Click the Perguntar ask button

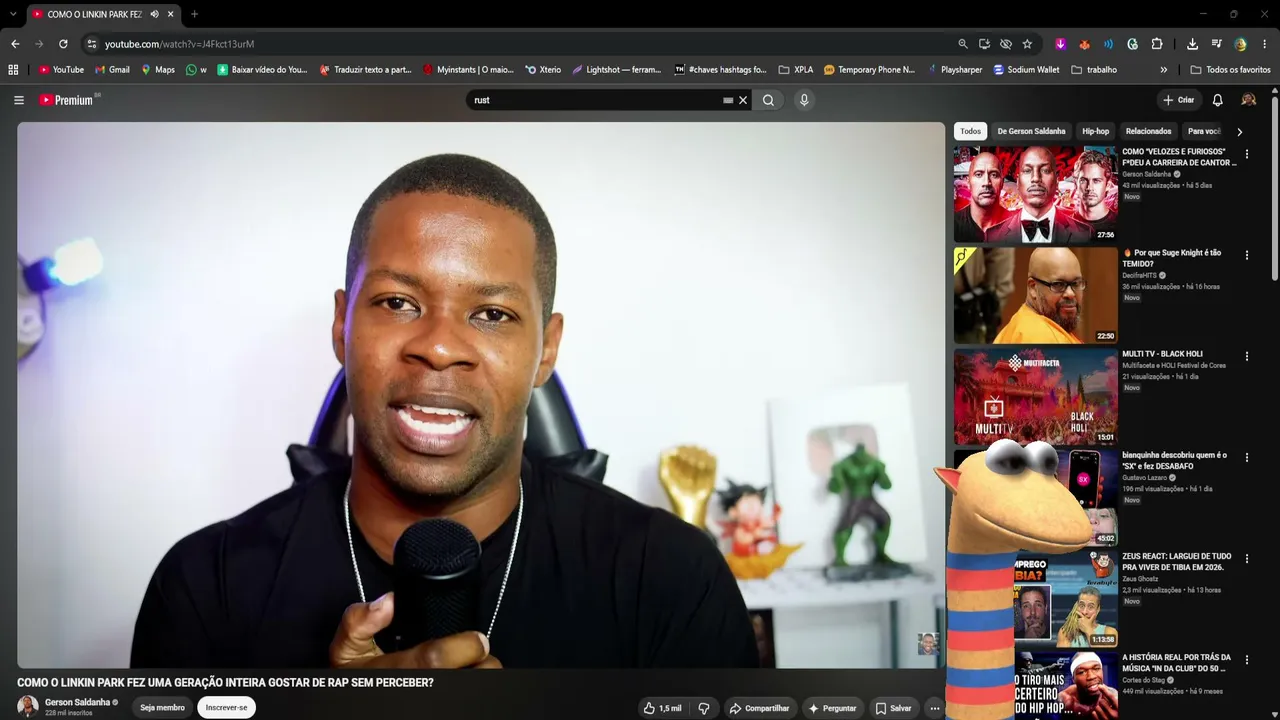coord(833,708)
